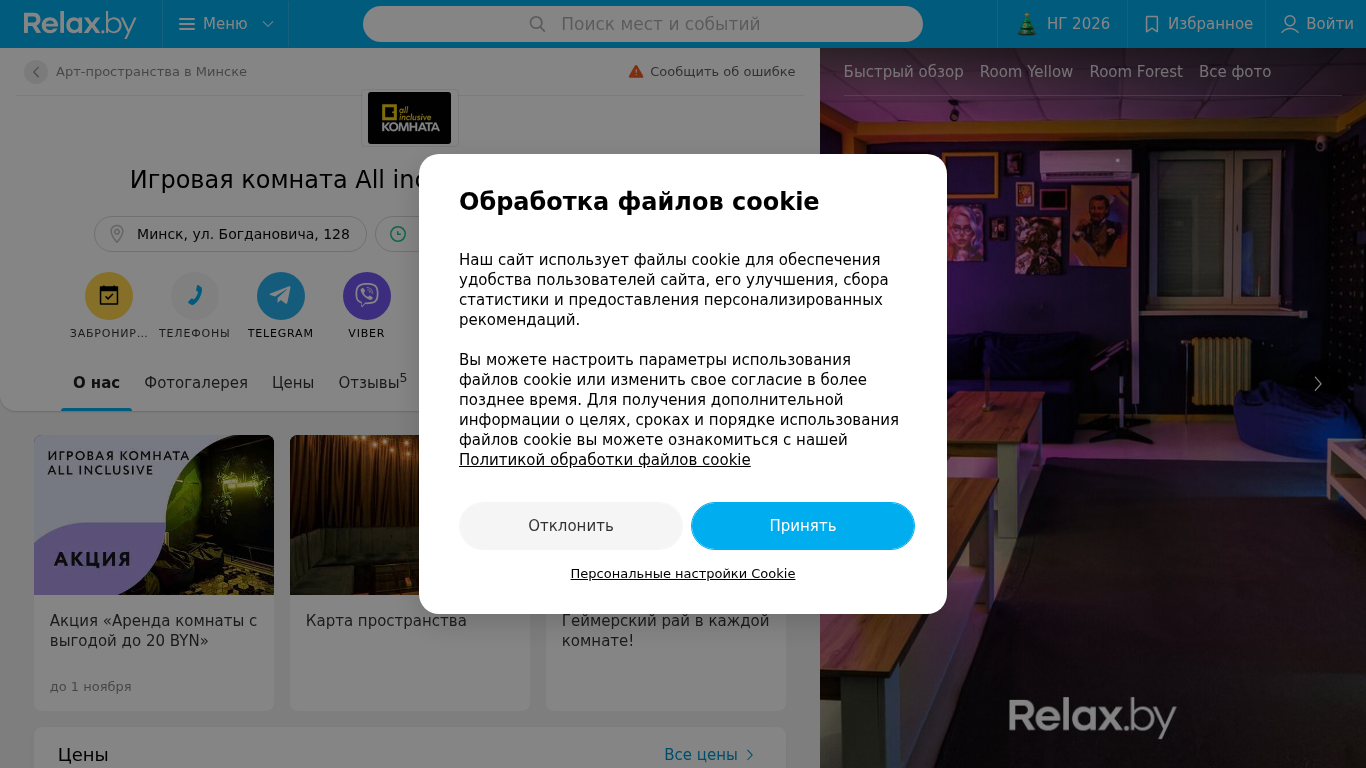Decline cookies with Отклонить button
Screen dimensions: 1366x768
click(x=571, y=526)
